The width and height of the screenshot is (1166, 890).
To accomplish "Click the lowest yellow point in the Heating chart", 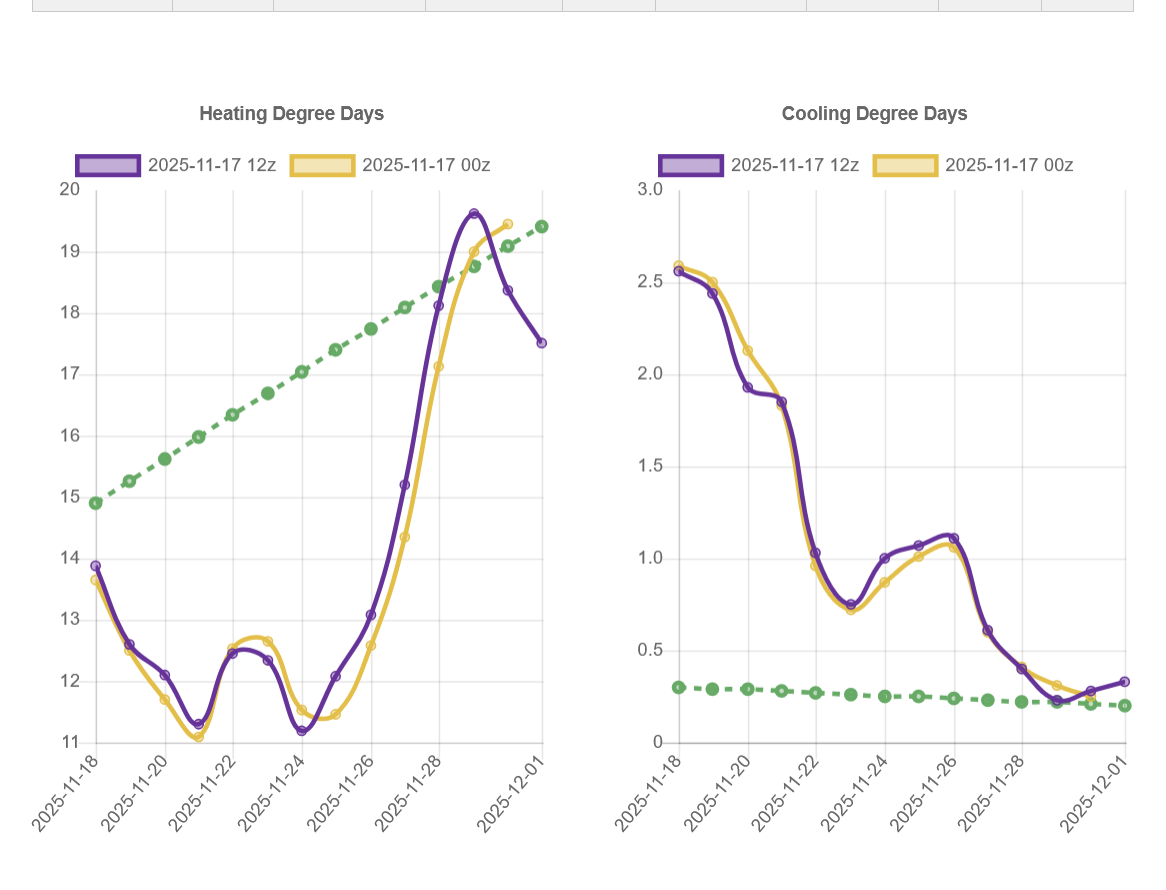I will coord(199,737).
